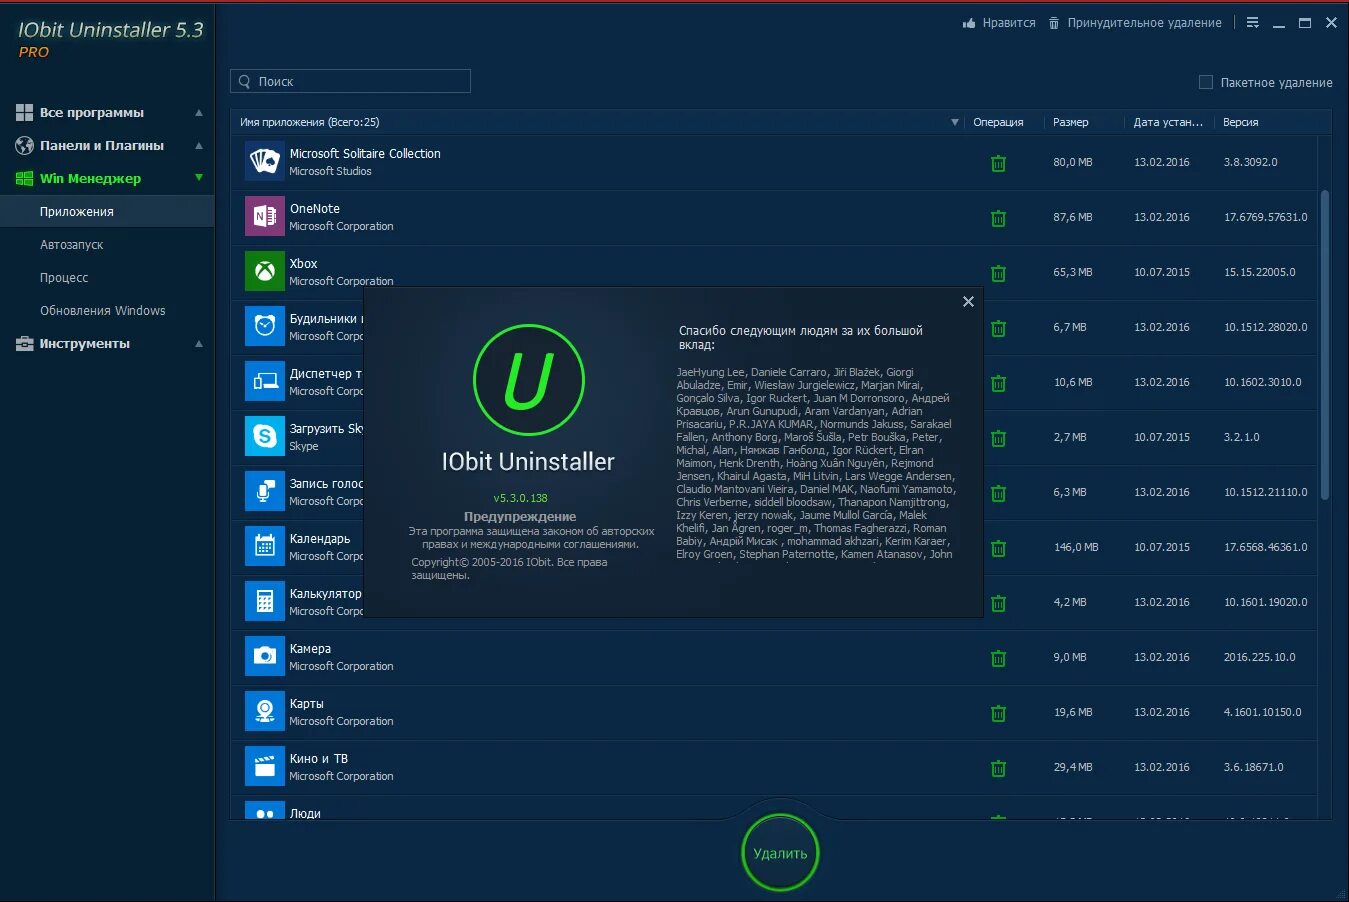Open the Приложения sidebar item
This screenshot has height=902, width=1349.
107,212
